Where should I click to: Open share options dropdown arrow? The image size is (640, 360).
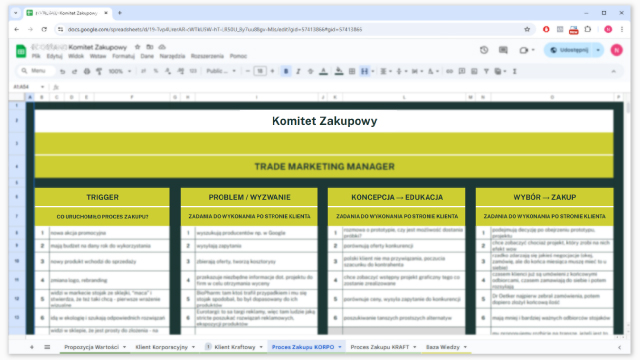(598, 50)
